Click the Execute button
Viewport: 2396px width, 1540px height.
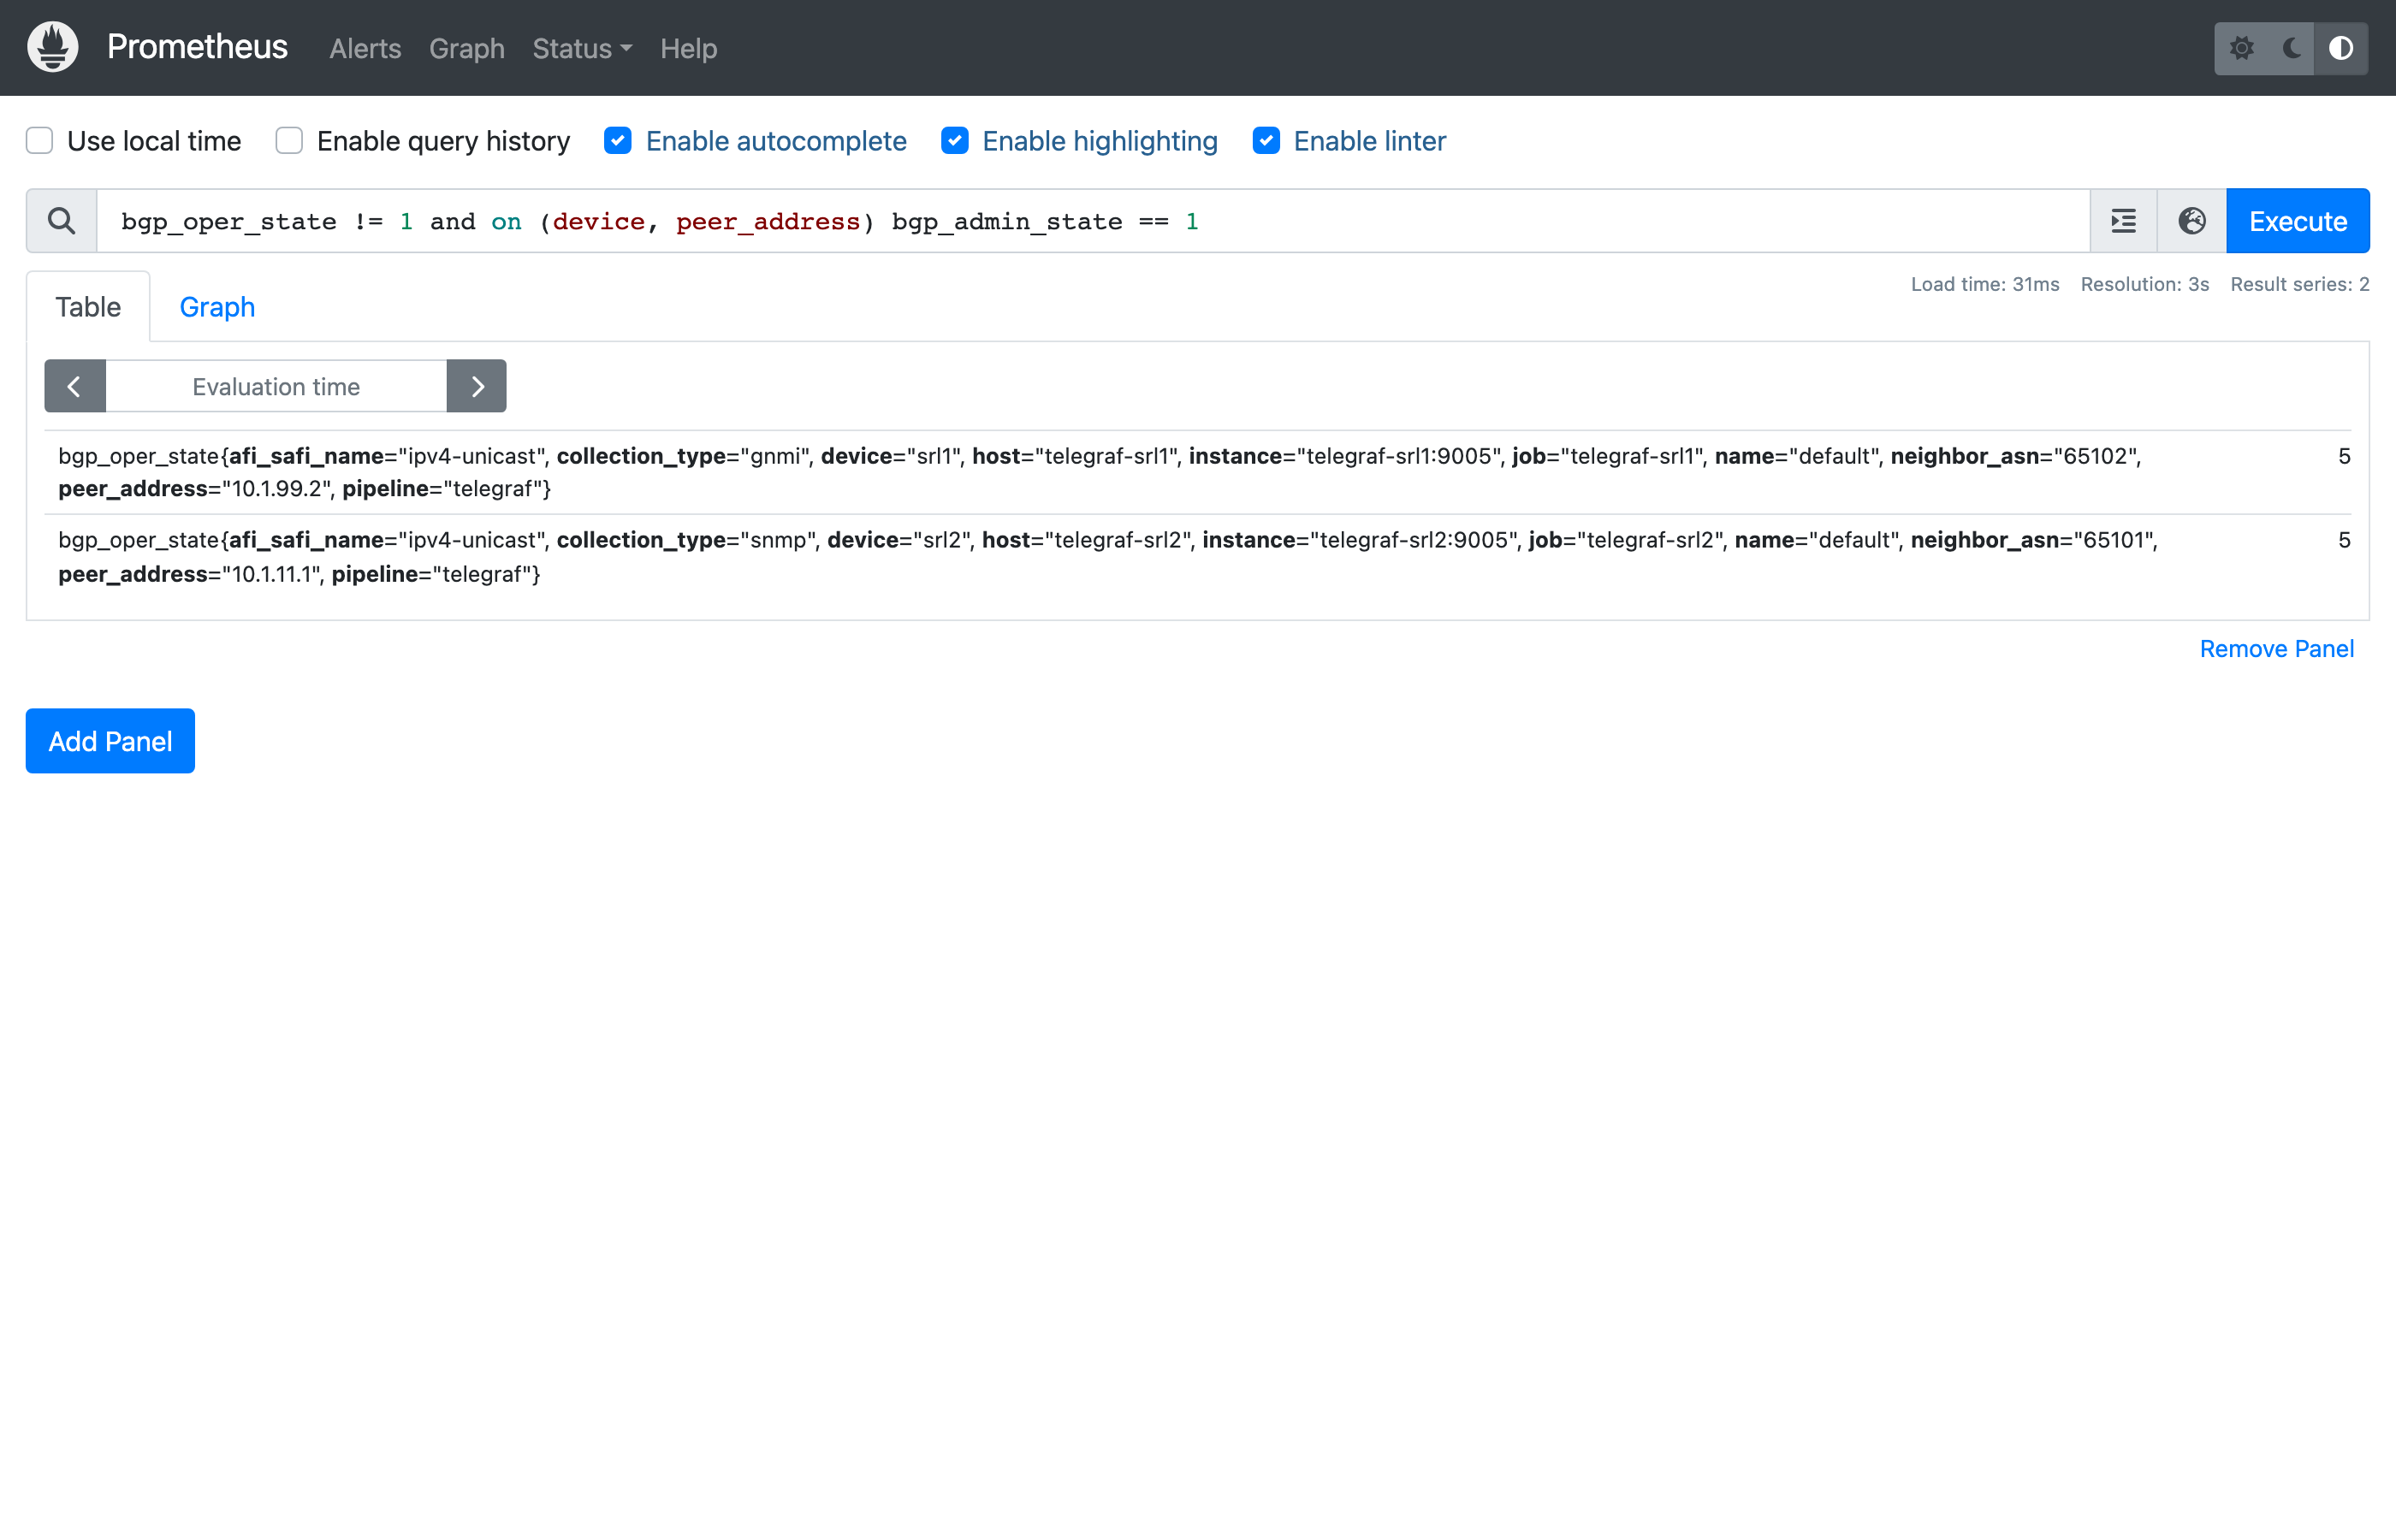click(x=2298, y=221)
